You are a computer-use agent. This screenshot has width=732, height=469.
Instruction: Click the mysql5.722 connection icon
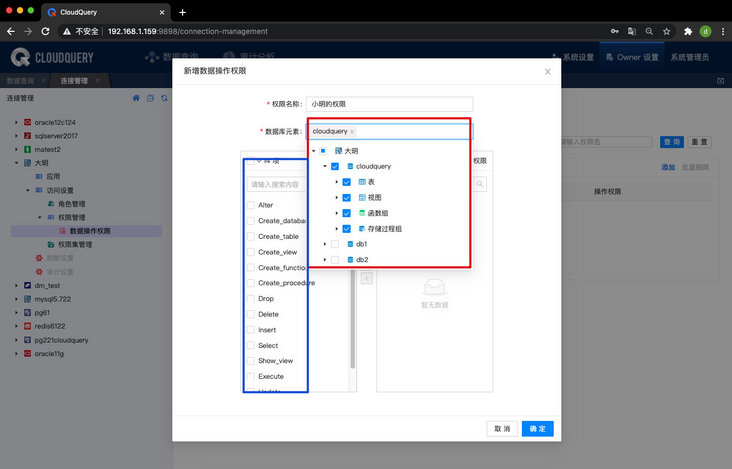click(x=28, y=299)
